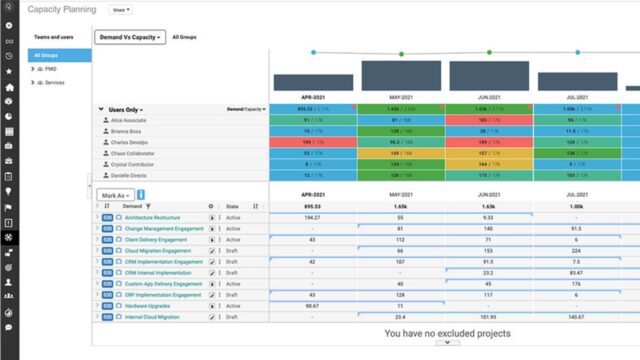Open the Change Management Engagement link
Viewport: 640px width, 360px height.
pyautogui.click(x=164, y=229)
